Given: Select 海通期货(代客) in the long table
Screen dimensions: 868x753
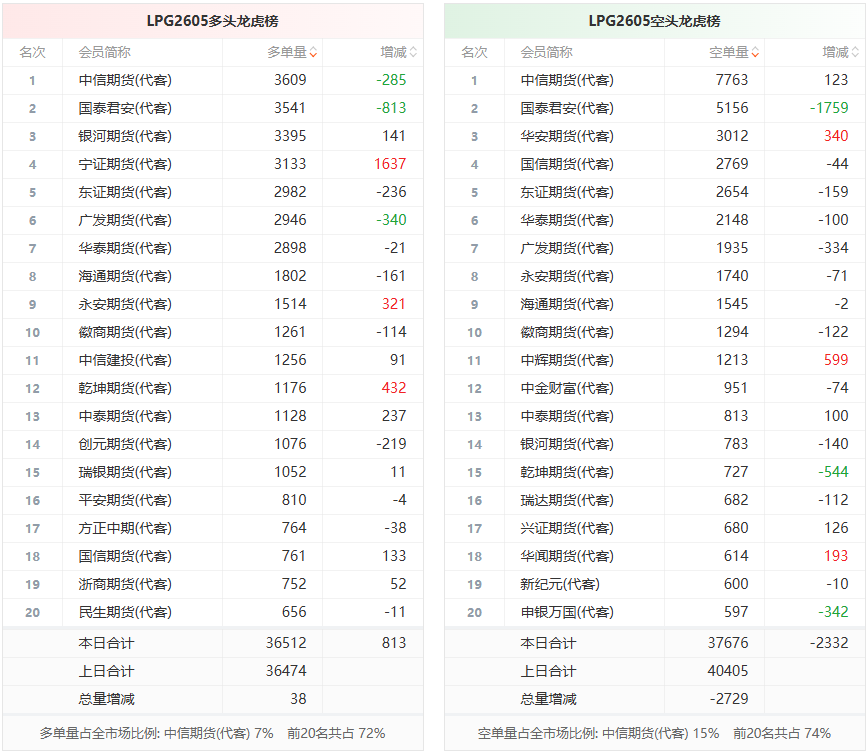Looking at the screenshot, I should point(125,276).
